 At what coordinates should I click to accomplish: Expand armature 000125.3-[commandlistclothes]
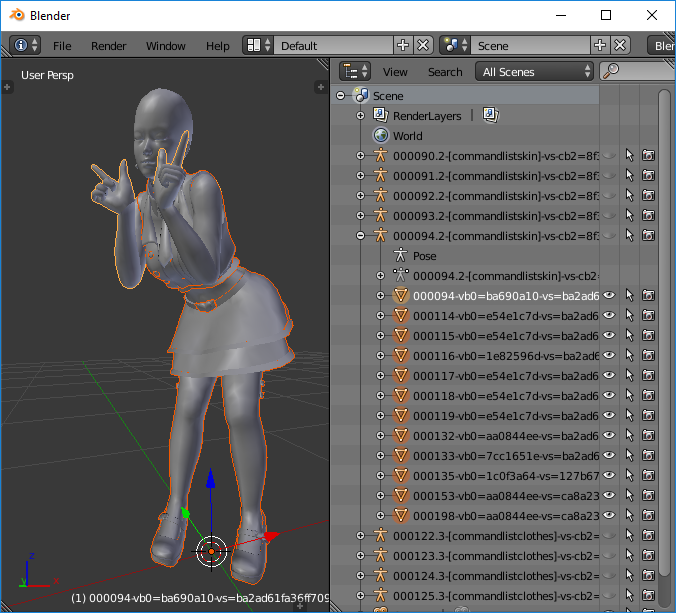click(360, 596)
